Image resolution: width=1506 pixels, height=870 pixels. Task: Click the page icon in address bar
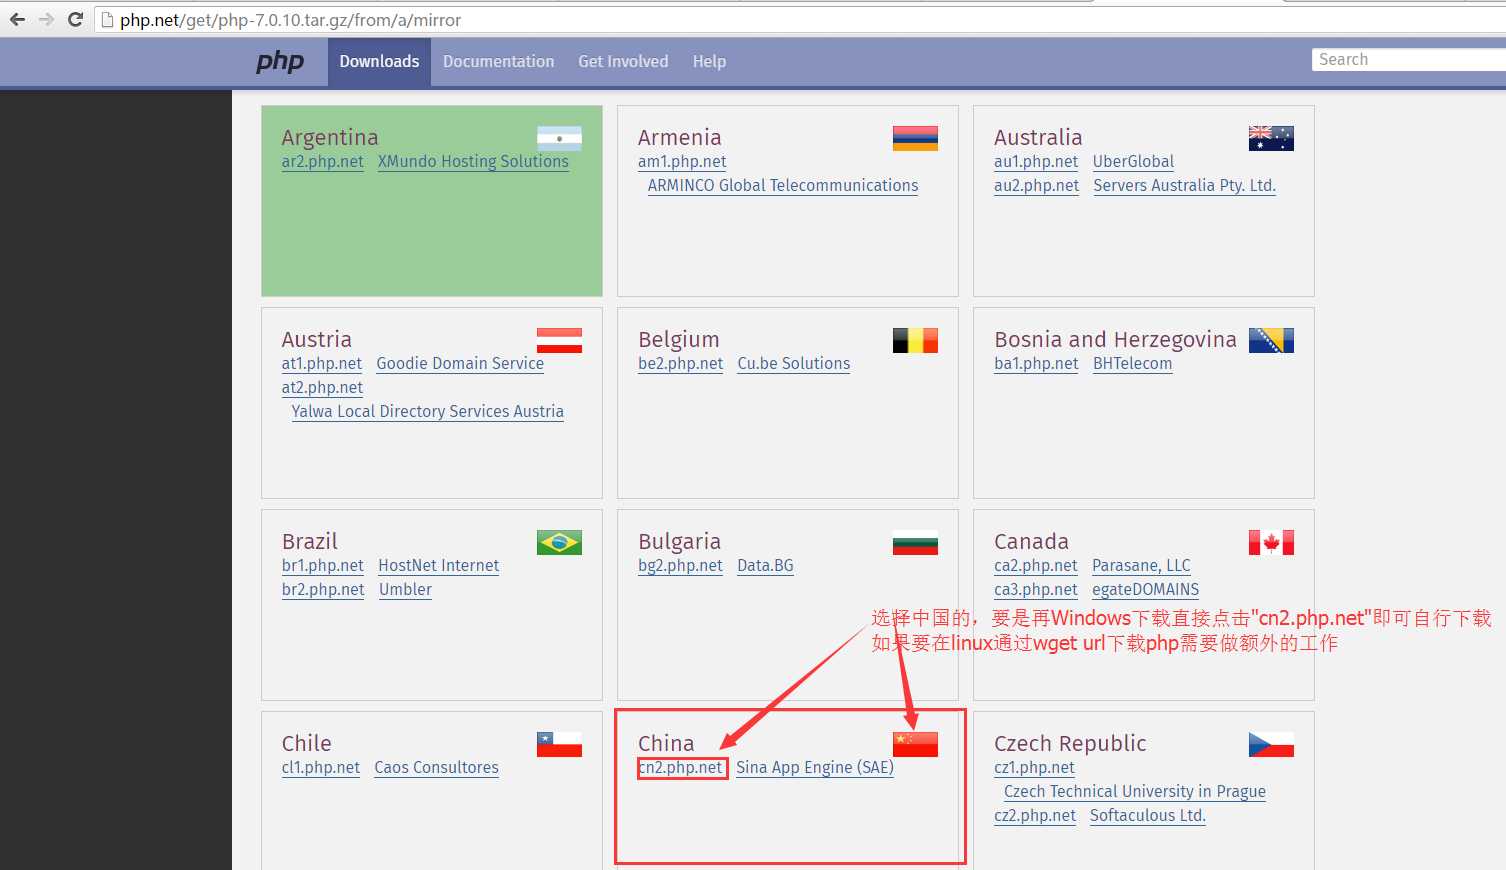click(x=107, y=20)
